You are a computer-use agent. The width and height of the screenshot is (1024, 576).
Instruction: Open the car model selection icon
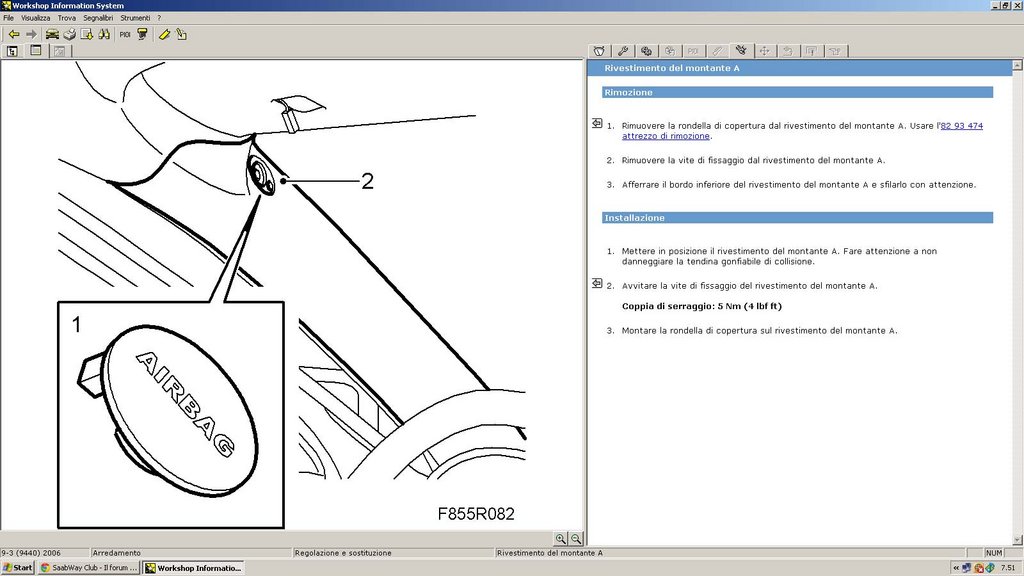(x=52, y=35)
